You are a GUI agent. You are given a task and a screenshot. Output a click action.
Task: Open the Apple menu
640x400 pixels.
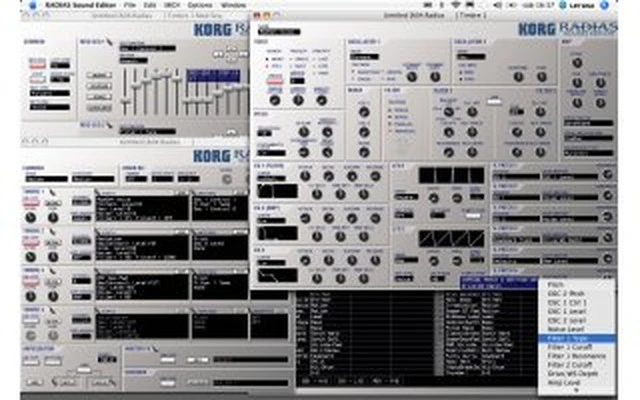click(x=33, y=5)
